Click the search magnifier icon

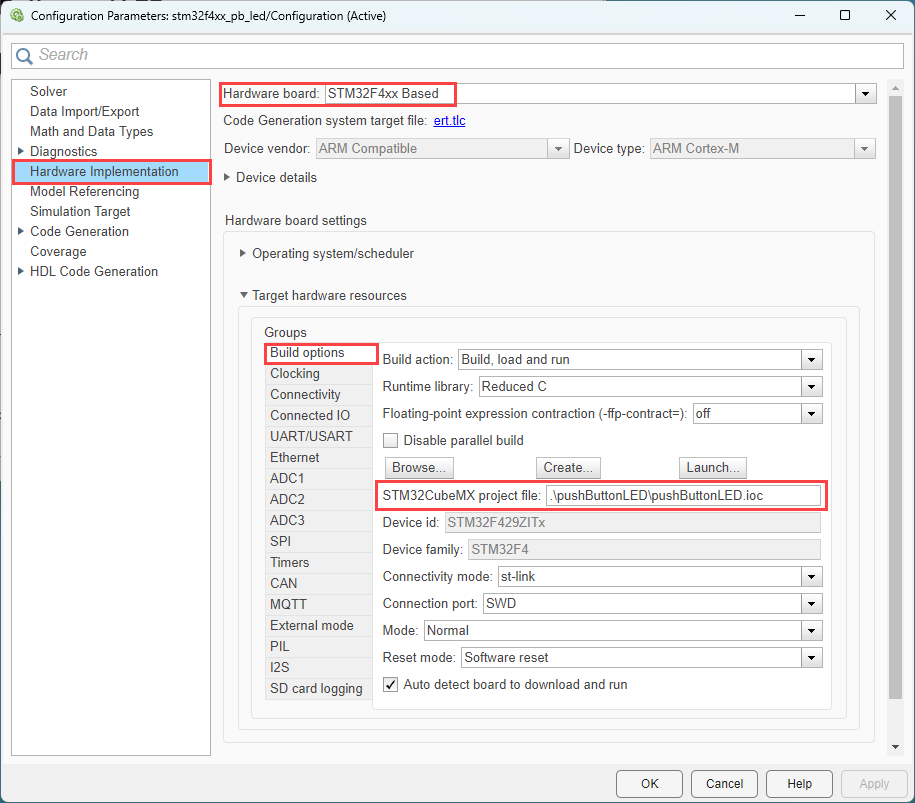click(x=25, y=56)
